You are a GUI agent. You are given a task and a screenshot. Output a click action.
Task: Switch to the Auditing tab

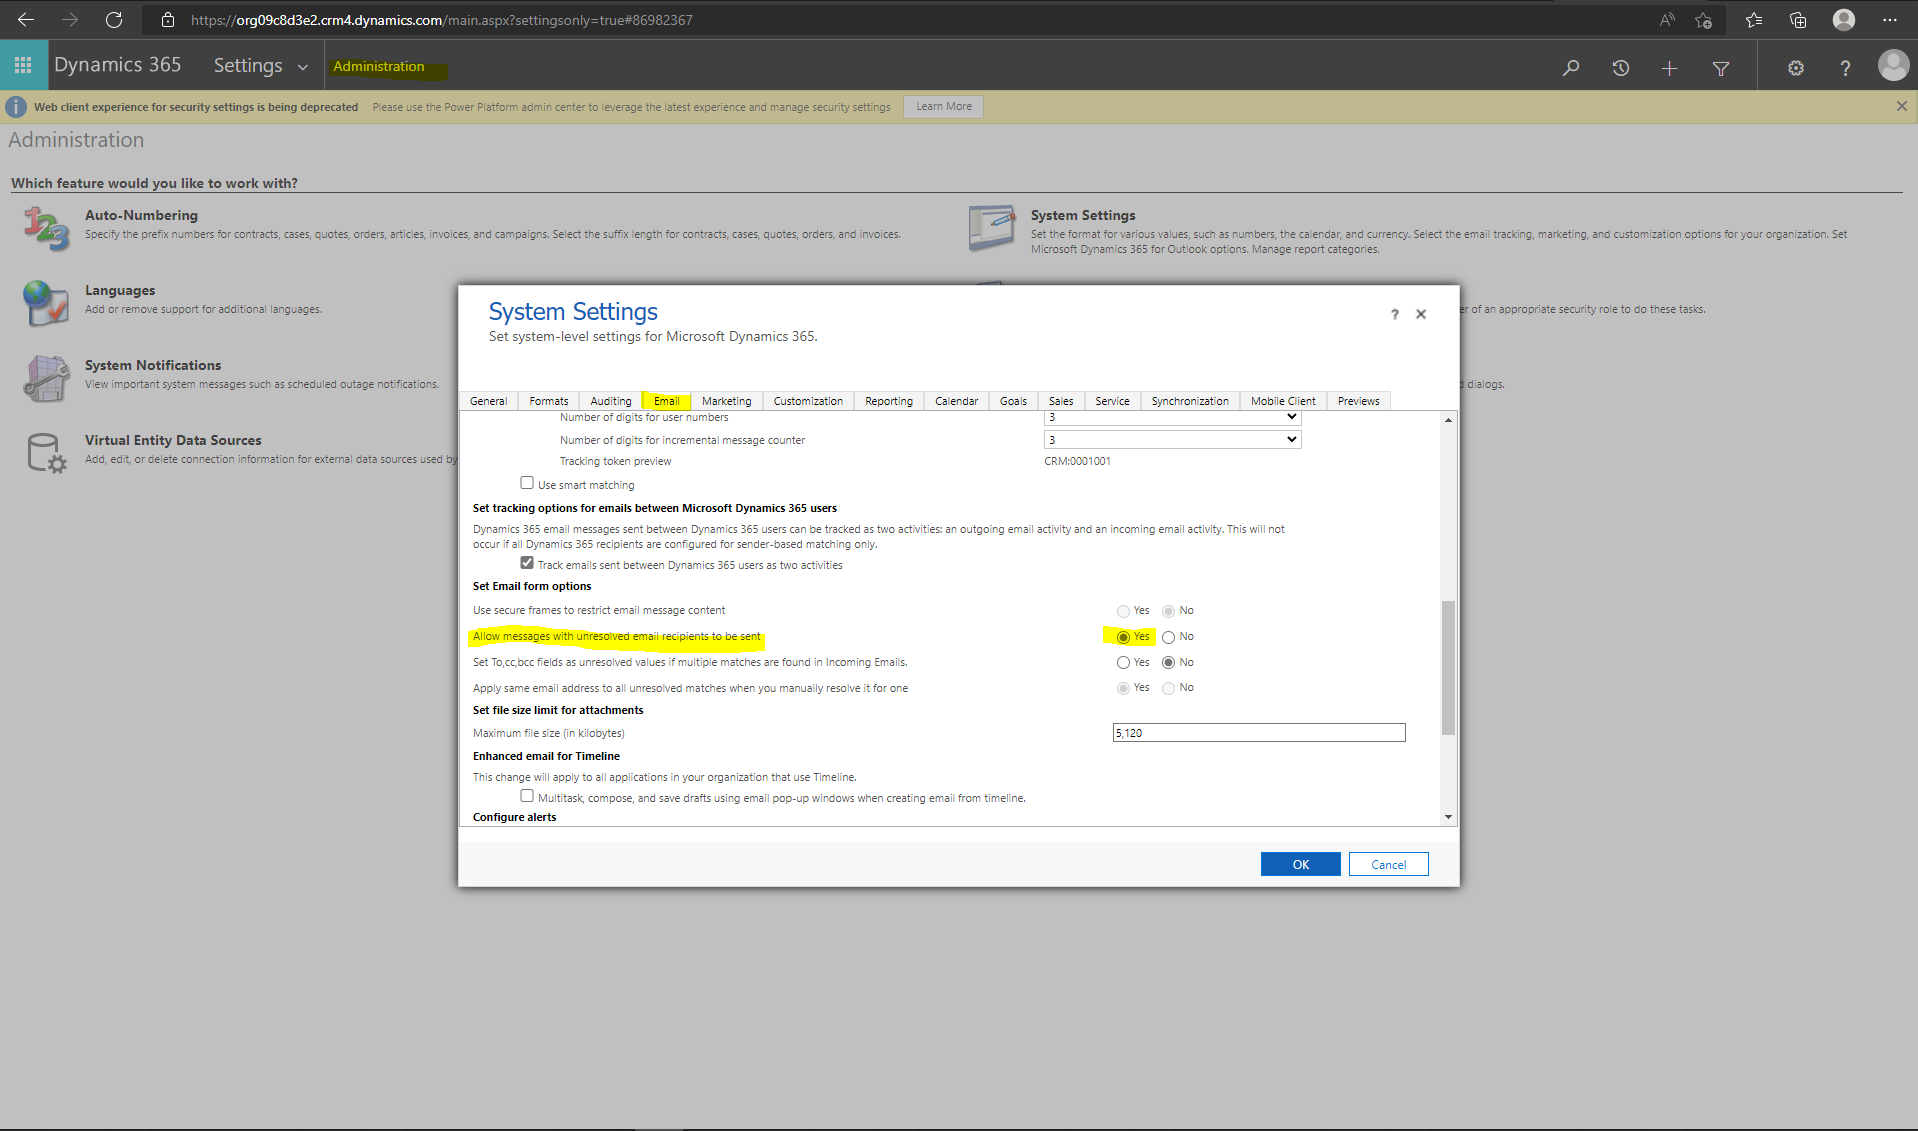(610, 401)
